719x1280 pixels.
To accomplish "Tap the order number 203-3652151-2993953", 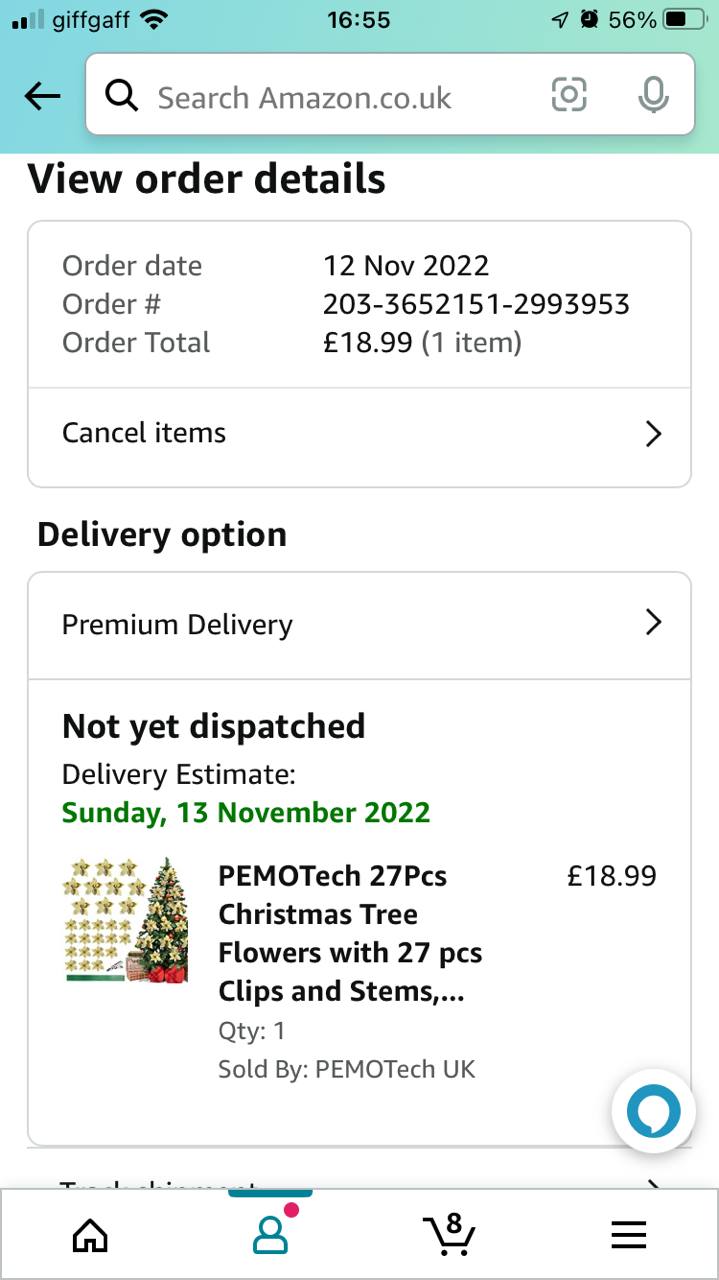I will point(476,304).
